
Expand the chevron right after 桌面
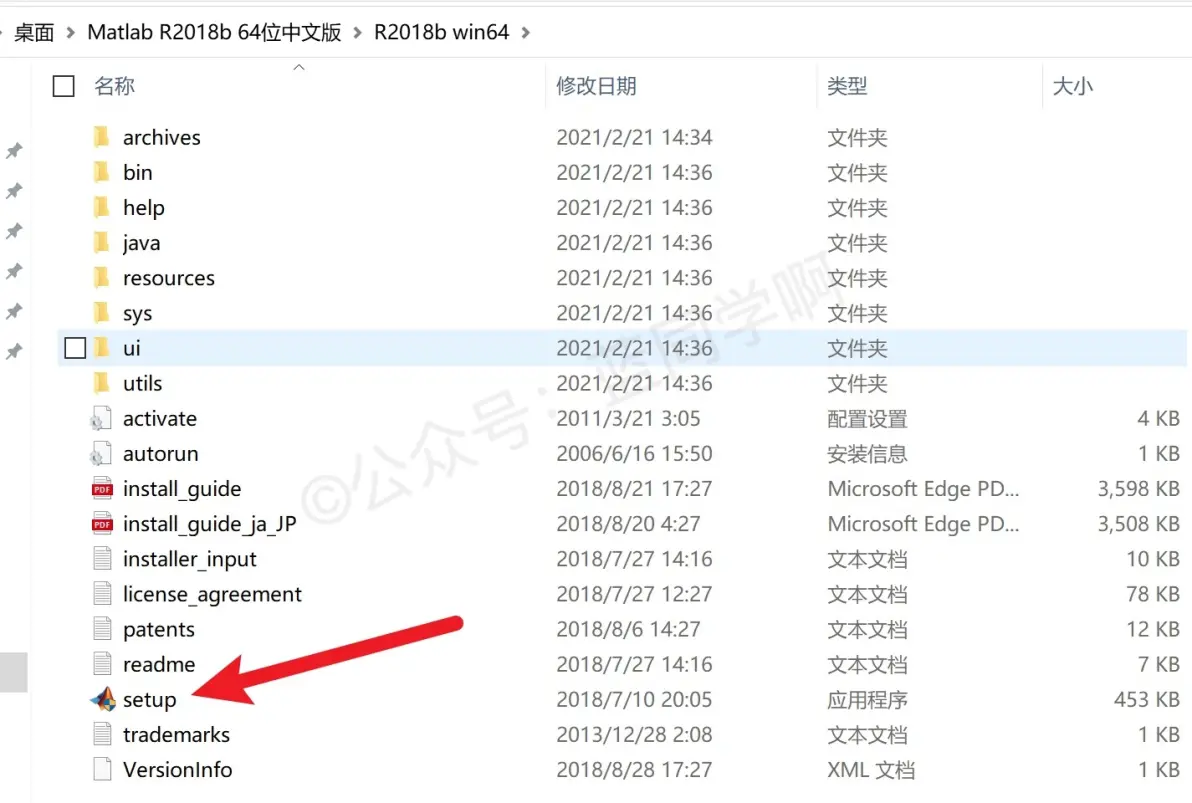[x=71, y=33]
